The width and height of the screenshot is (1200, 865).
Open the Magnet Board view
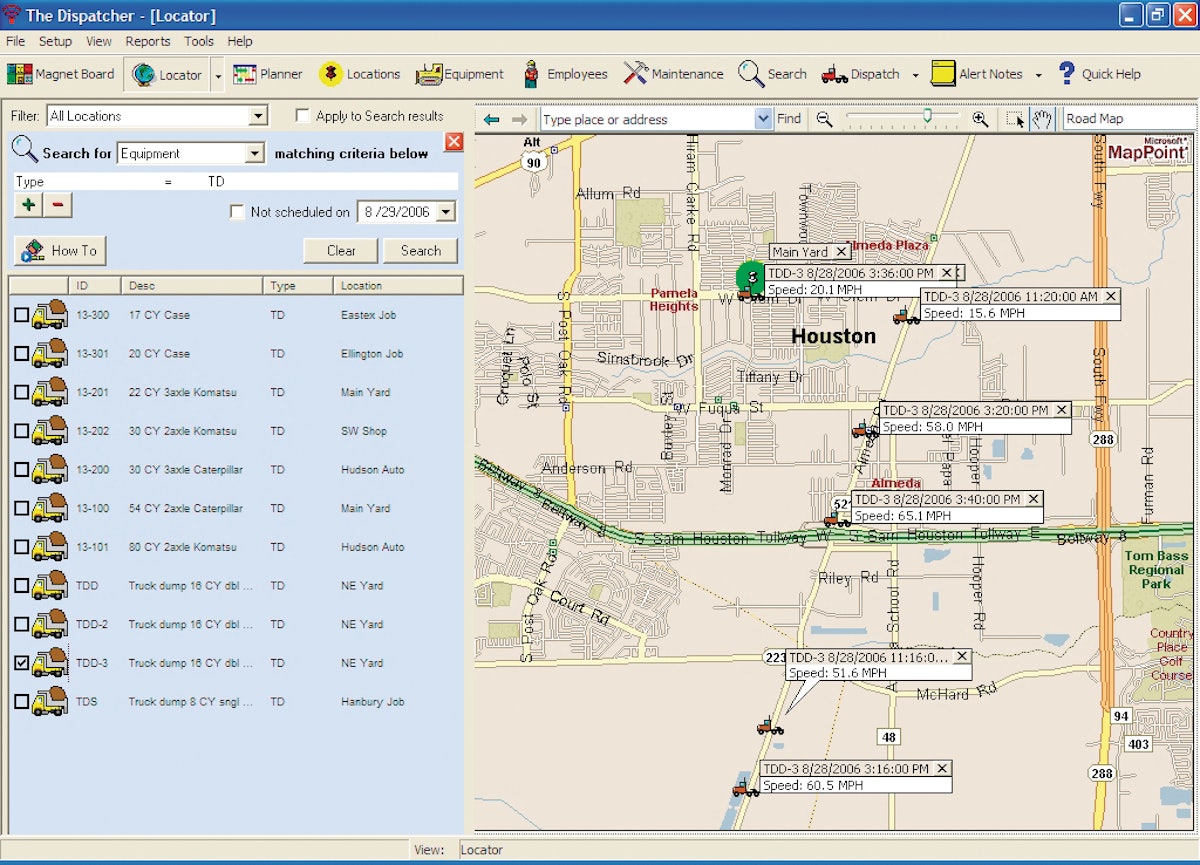[x=60, y=73]
